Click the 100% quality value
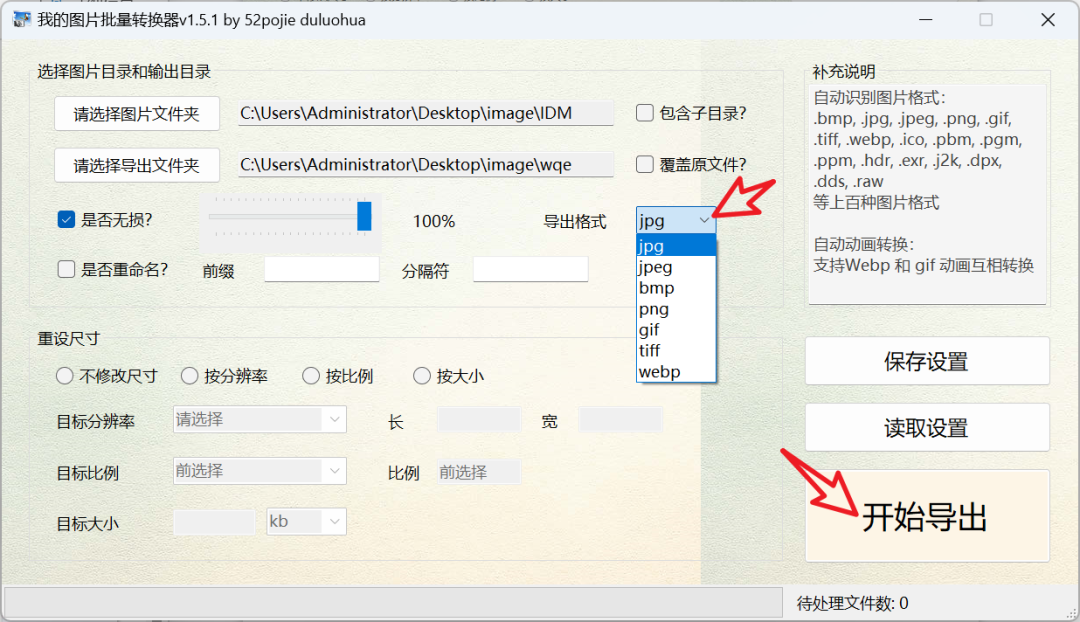 pos(434,221)
